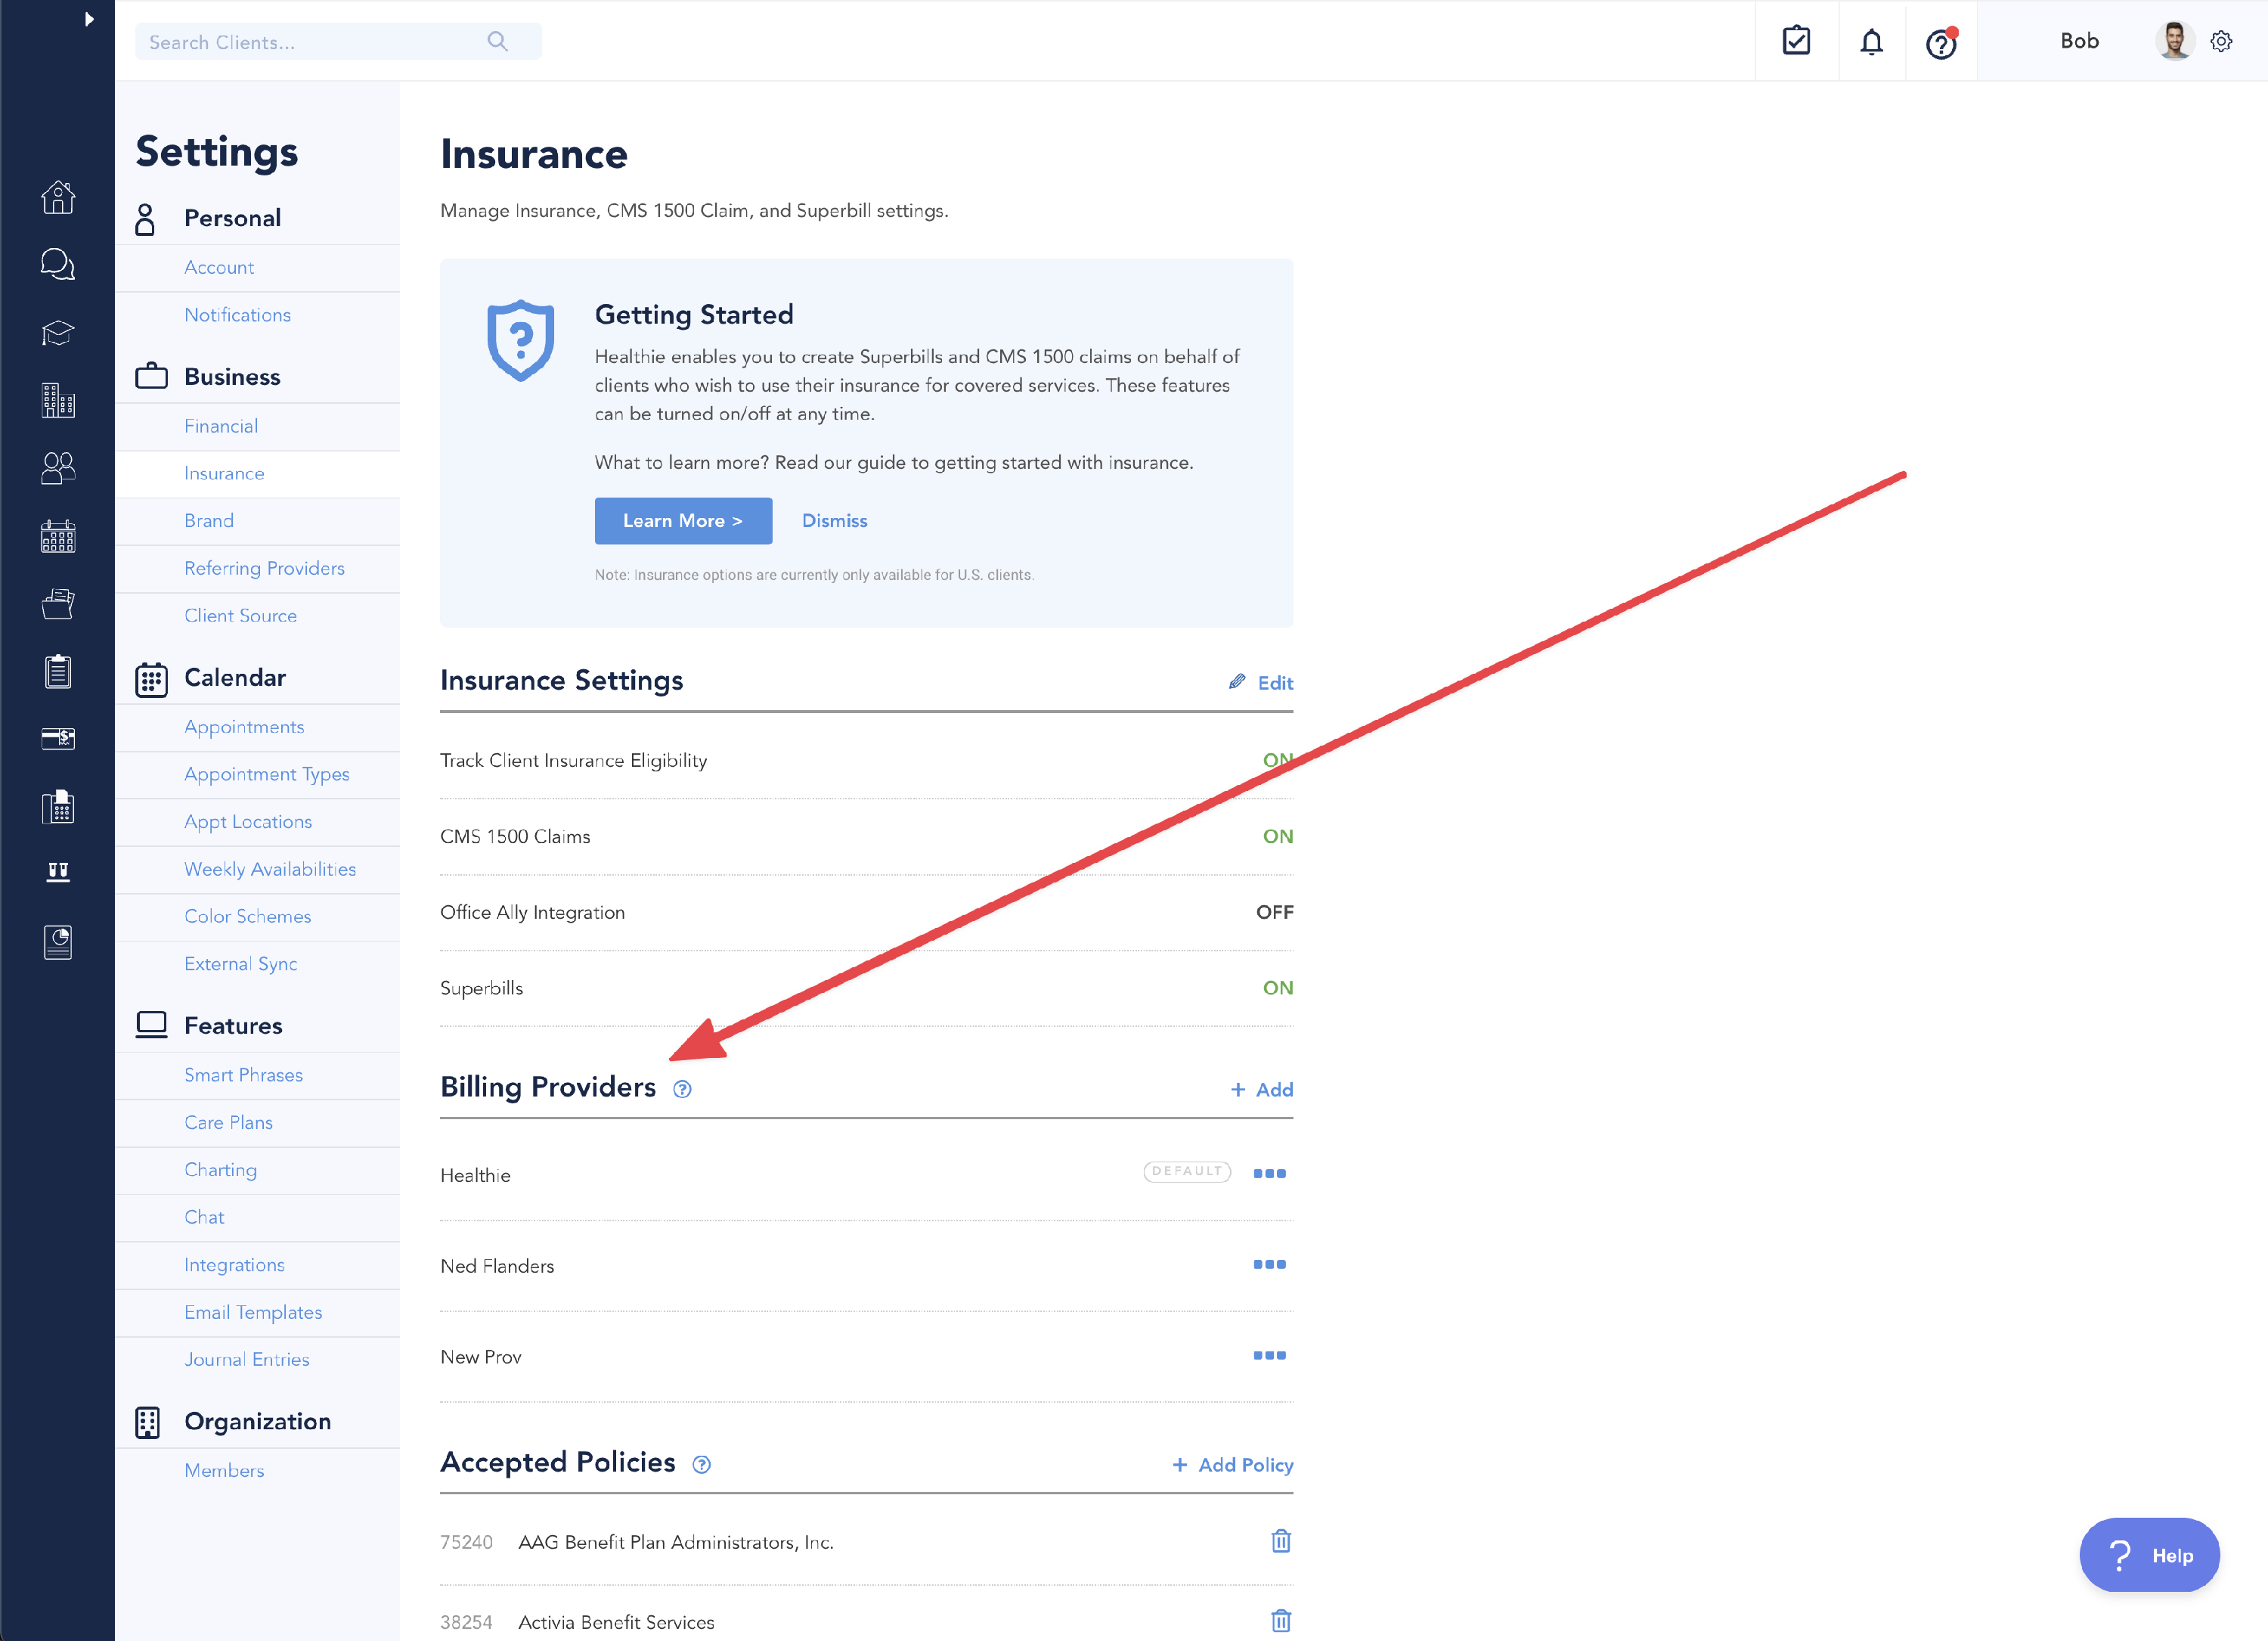The width and height of the screenshot is (2268, 1641).
Task: Open the help question icon with red dot
Action: (1941, 43)
